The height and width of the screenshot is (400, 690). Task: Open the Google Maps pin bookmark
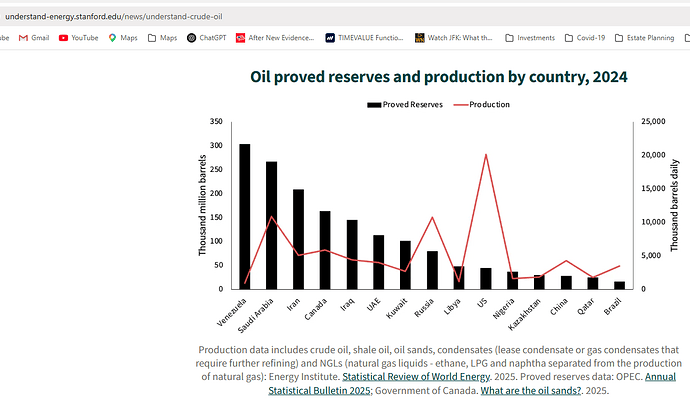[x=123, y=38]
